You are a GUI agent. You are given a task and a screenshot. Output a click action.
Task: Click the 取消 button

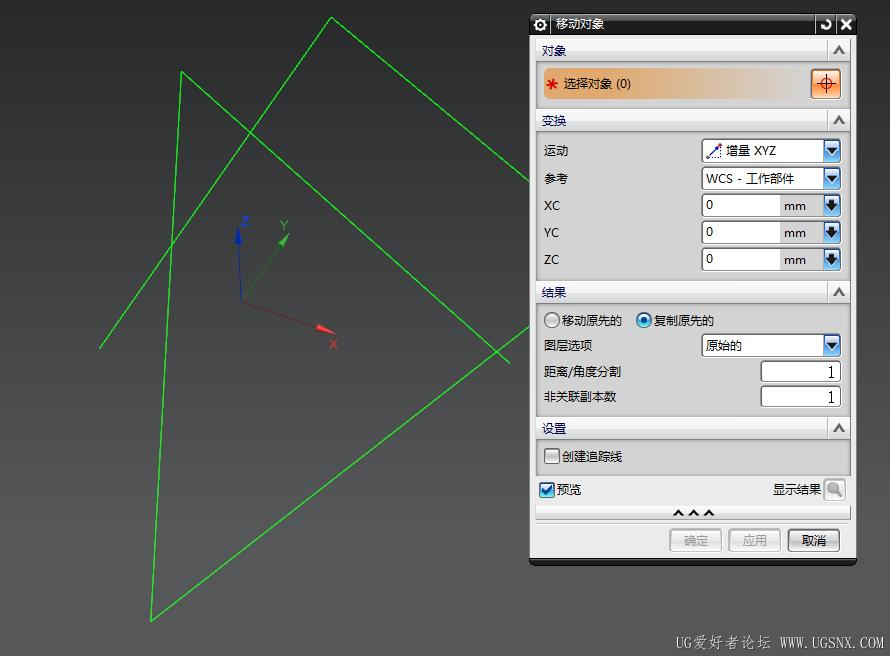pos(814,541)
